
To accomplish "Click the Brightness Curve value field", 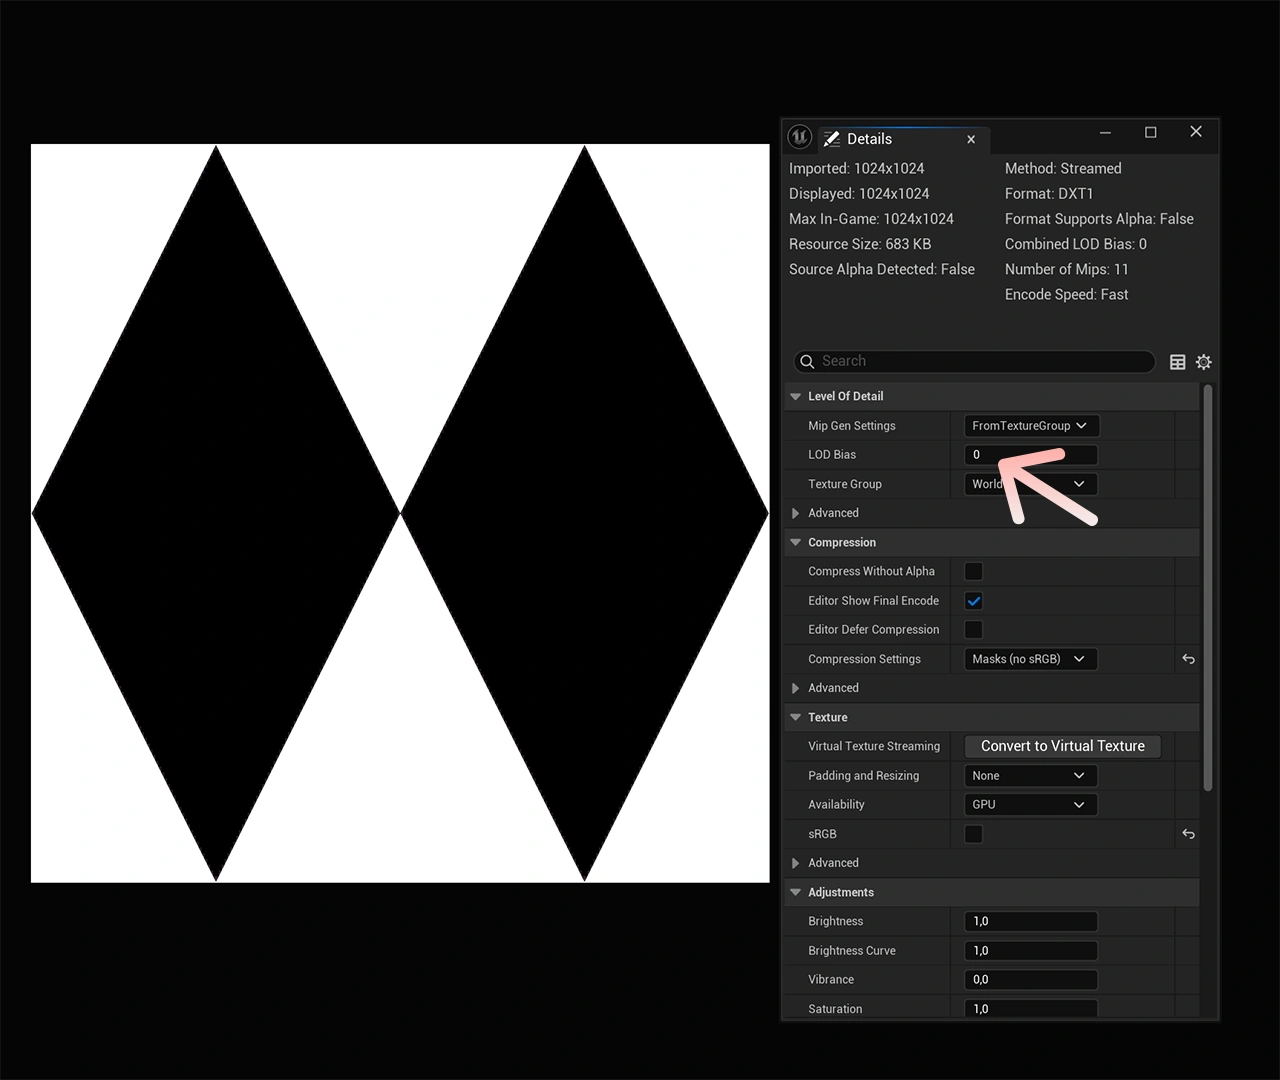I will [x=1031, y=951].
